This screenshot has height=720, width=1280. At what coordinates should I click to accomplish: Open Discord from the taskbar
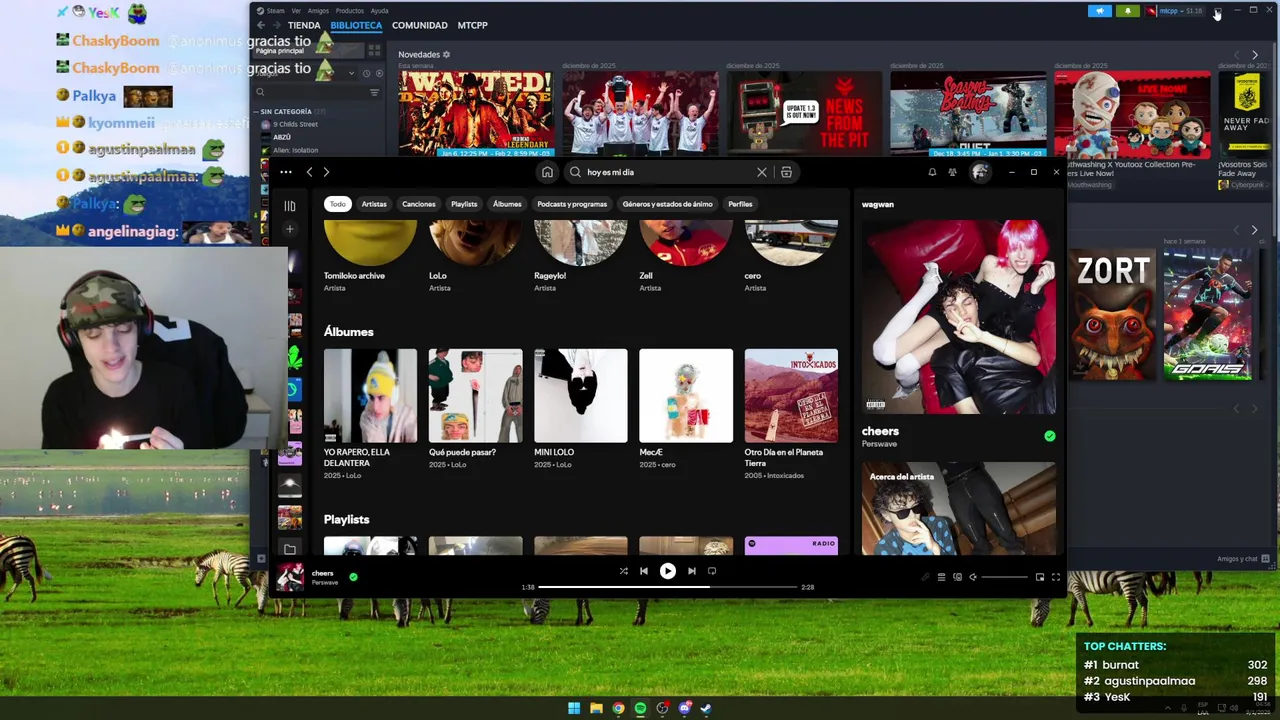(684, 708)
